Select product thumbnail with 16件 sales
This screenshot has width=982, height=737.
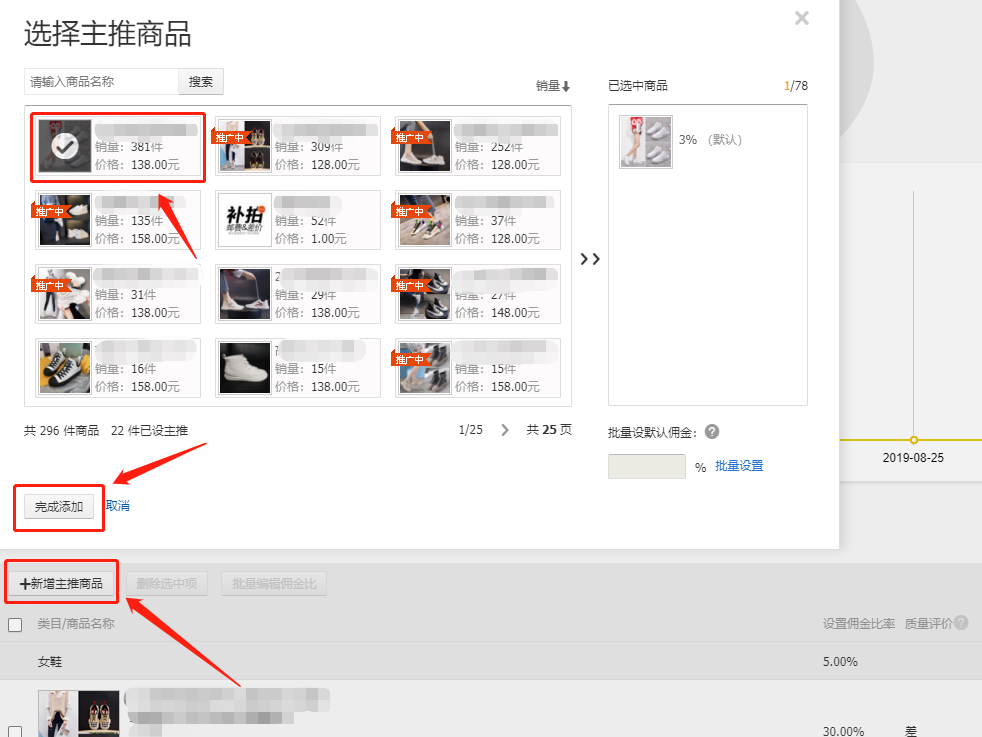[65, 368]
